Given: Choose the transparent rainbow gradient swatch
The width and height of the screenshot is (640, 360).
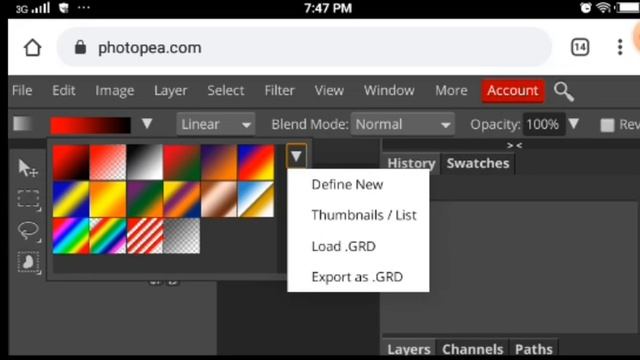Looking at the screenshot, I should pos(108,236).
